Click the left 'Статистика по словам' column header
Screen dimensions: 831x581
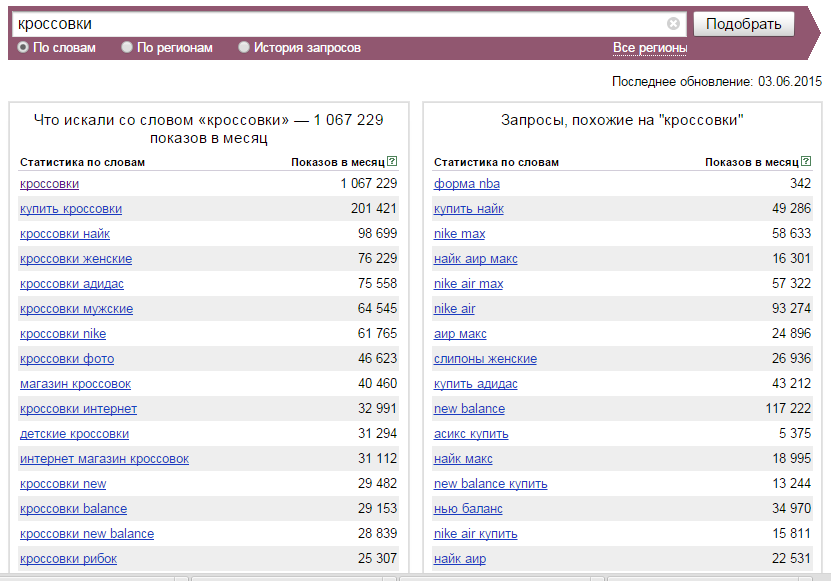point(82,162)
